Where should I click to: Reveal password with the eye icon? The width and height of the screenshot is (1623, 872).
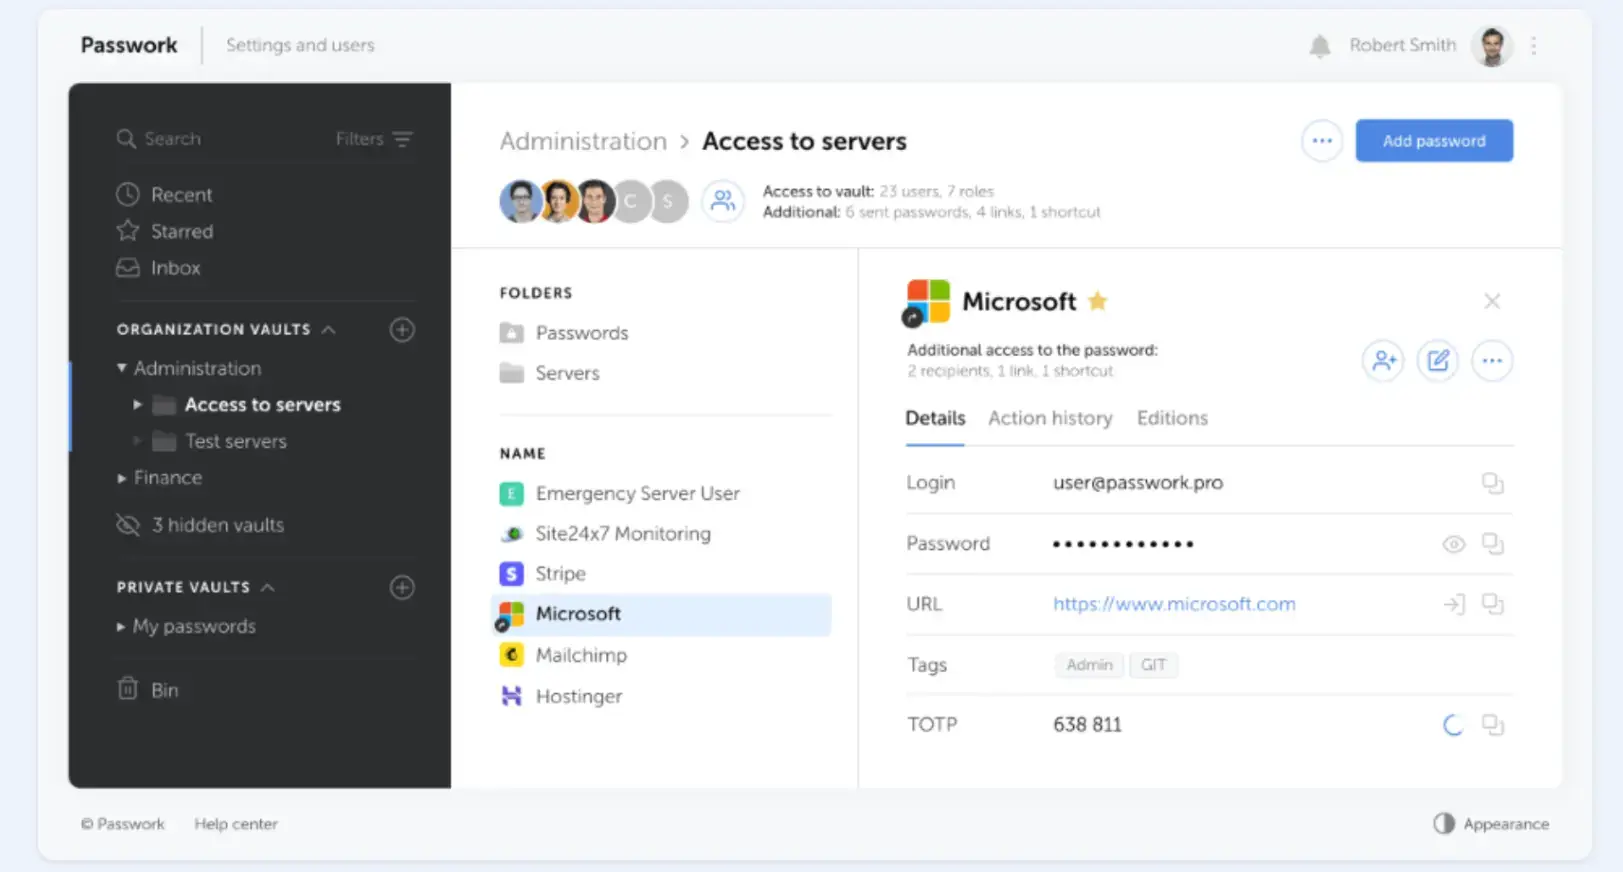pyautogui.click(x=1453, y=544)
